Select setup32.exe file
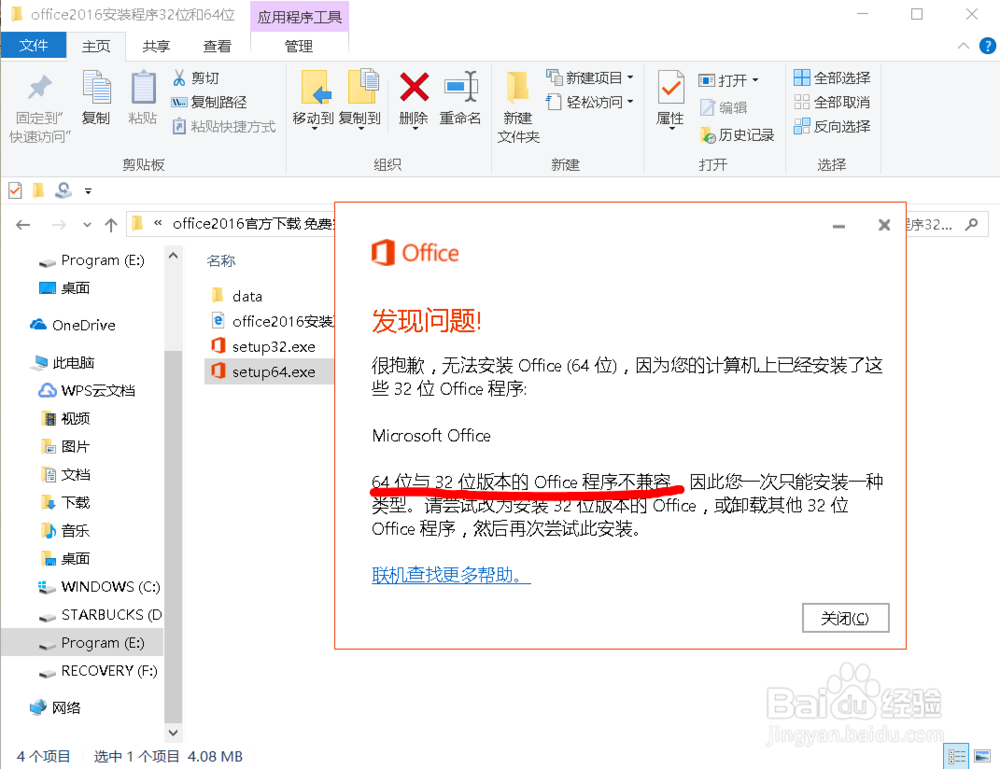This screenshot has width=1000, height=769. point(264,346)
